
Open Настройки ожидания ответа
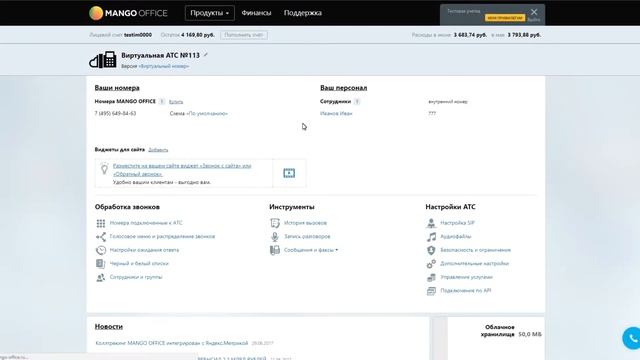tap(144, 250)
